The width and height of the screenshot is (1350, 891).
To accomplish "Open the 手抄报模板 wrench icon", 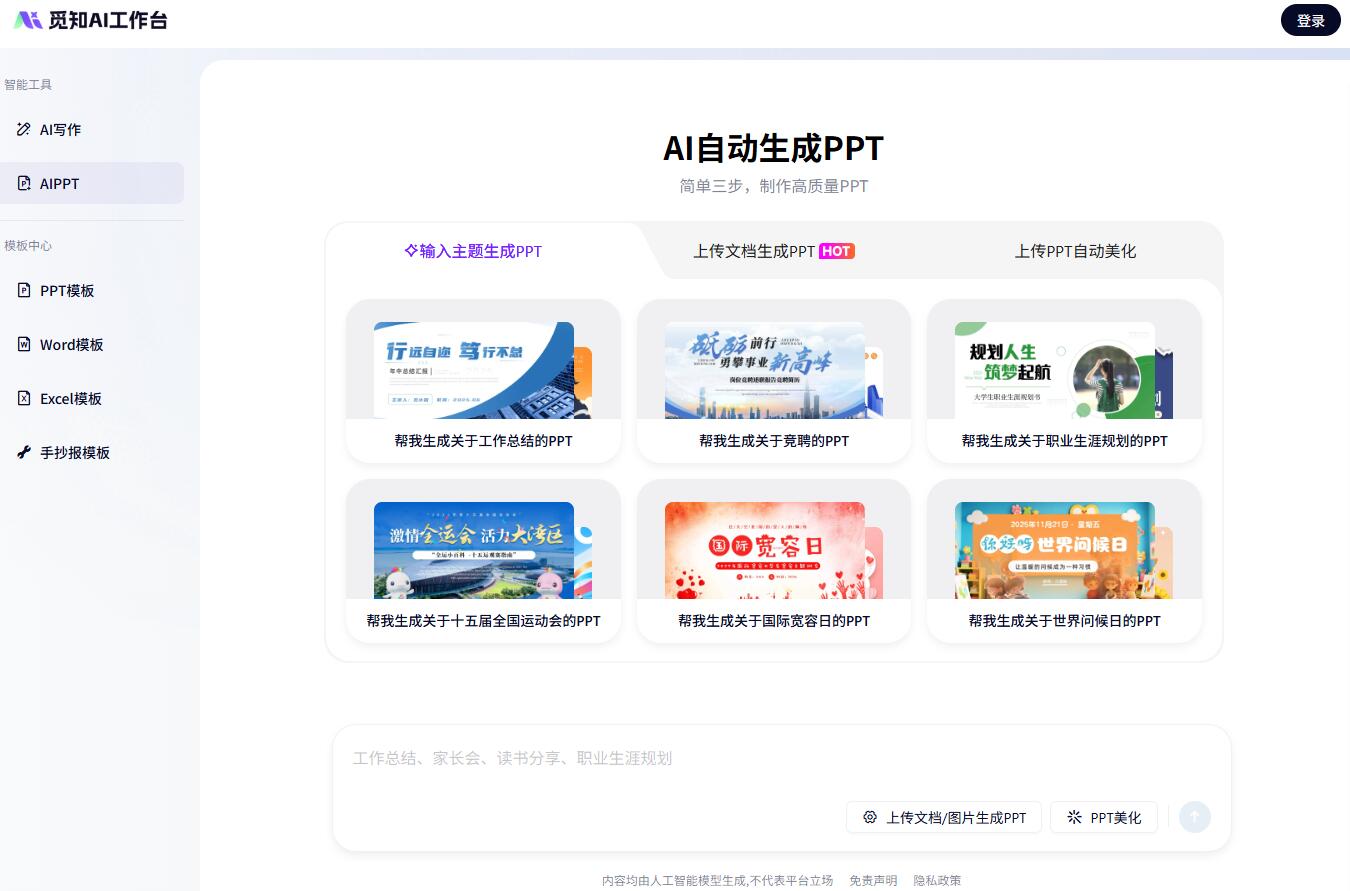I will 24,452.
